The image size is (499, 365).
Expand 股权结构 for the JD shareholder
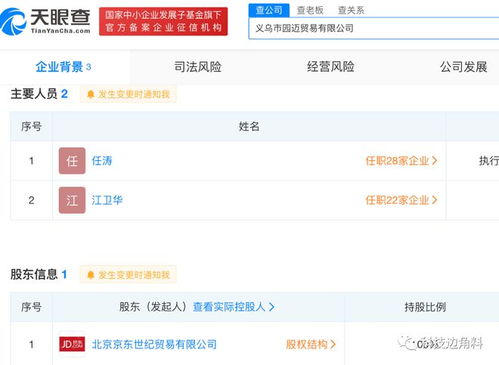click(x=311, y=344)
